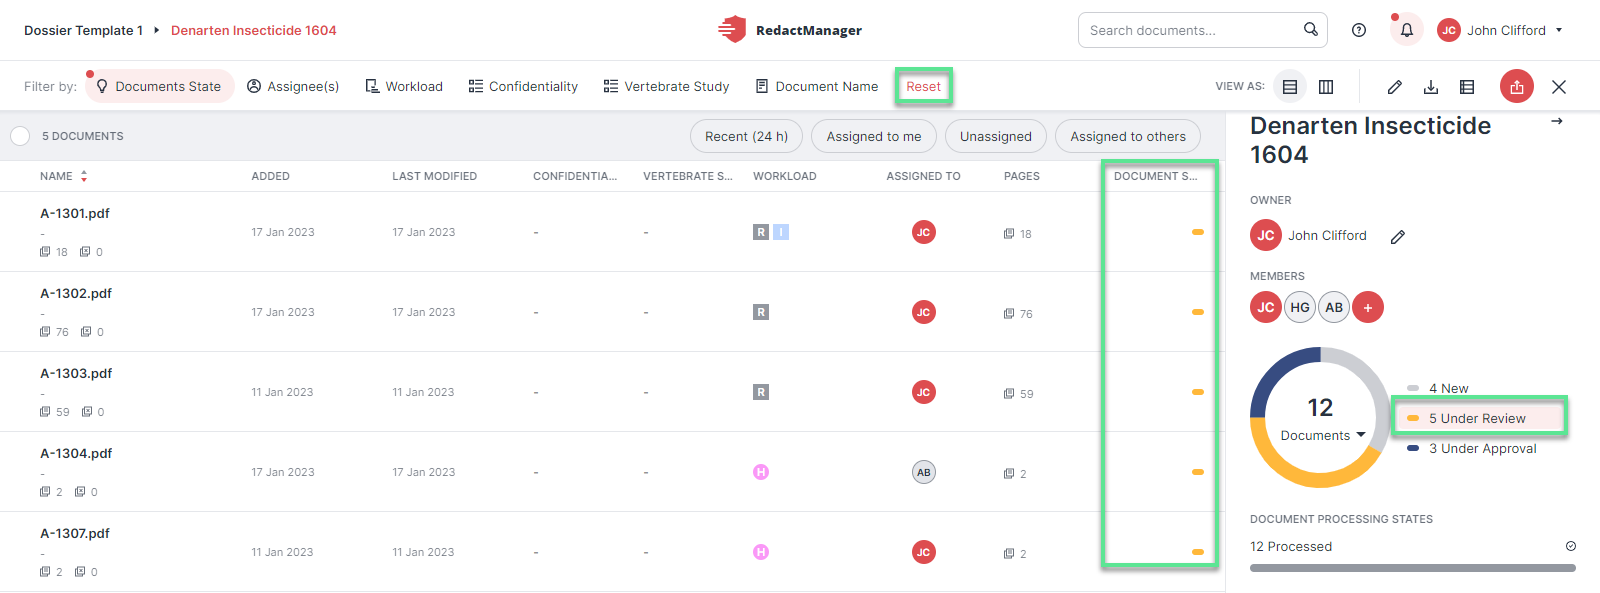1600x593 pixels.
Task: Open the Workload filter dropdown
Action: (404, 86)
